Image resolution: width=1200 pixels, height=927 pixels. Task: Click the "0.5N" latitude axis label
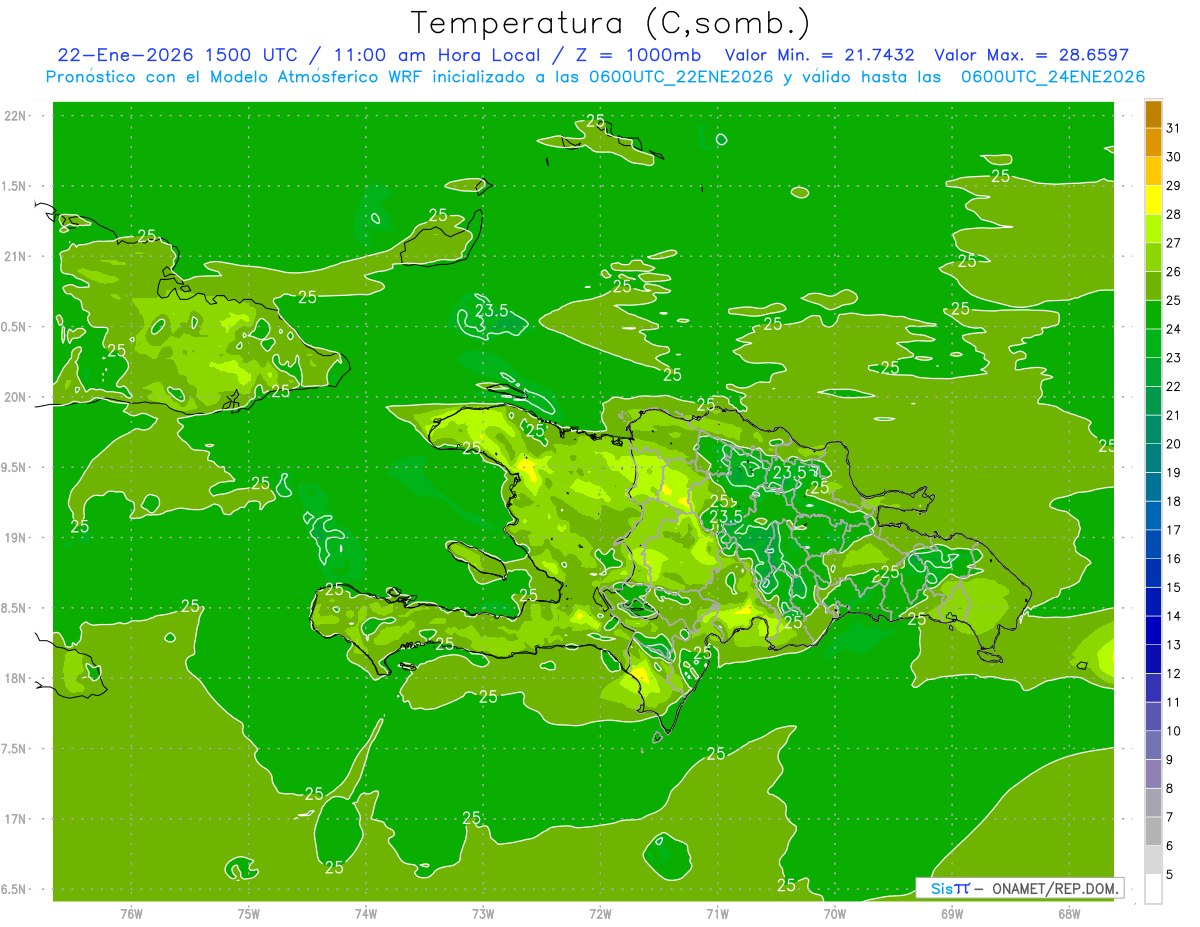click(x=14, y=327)
